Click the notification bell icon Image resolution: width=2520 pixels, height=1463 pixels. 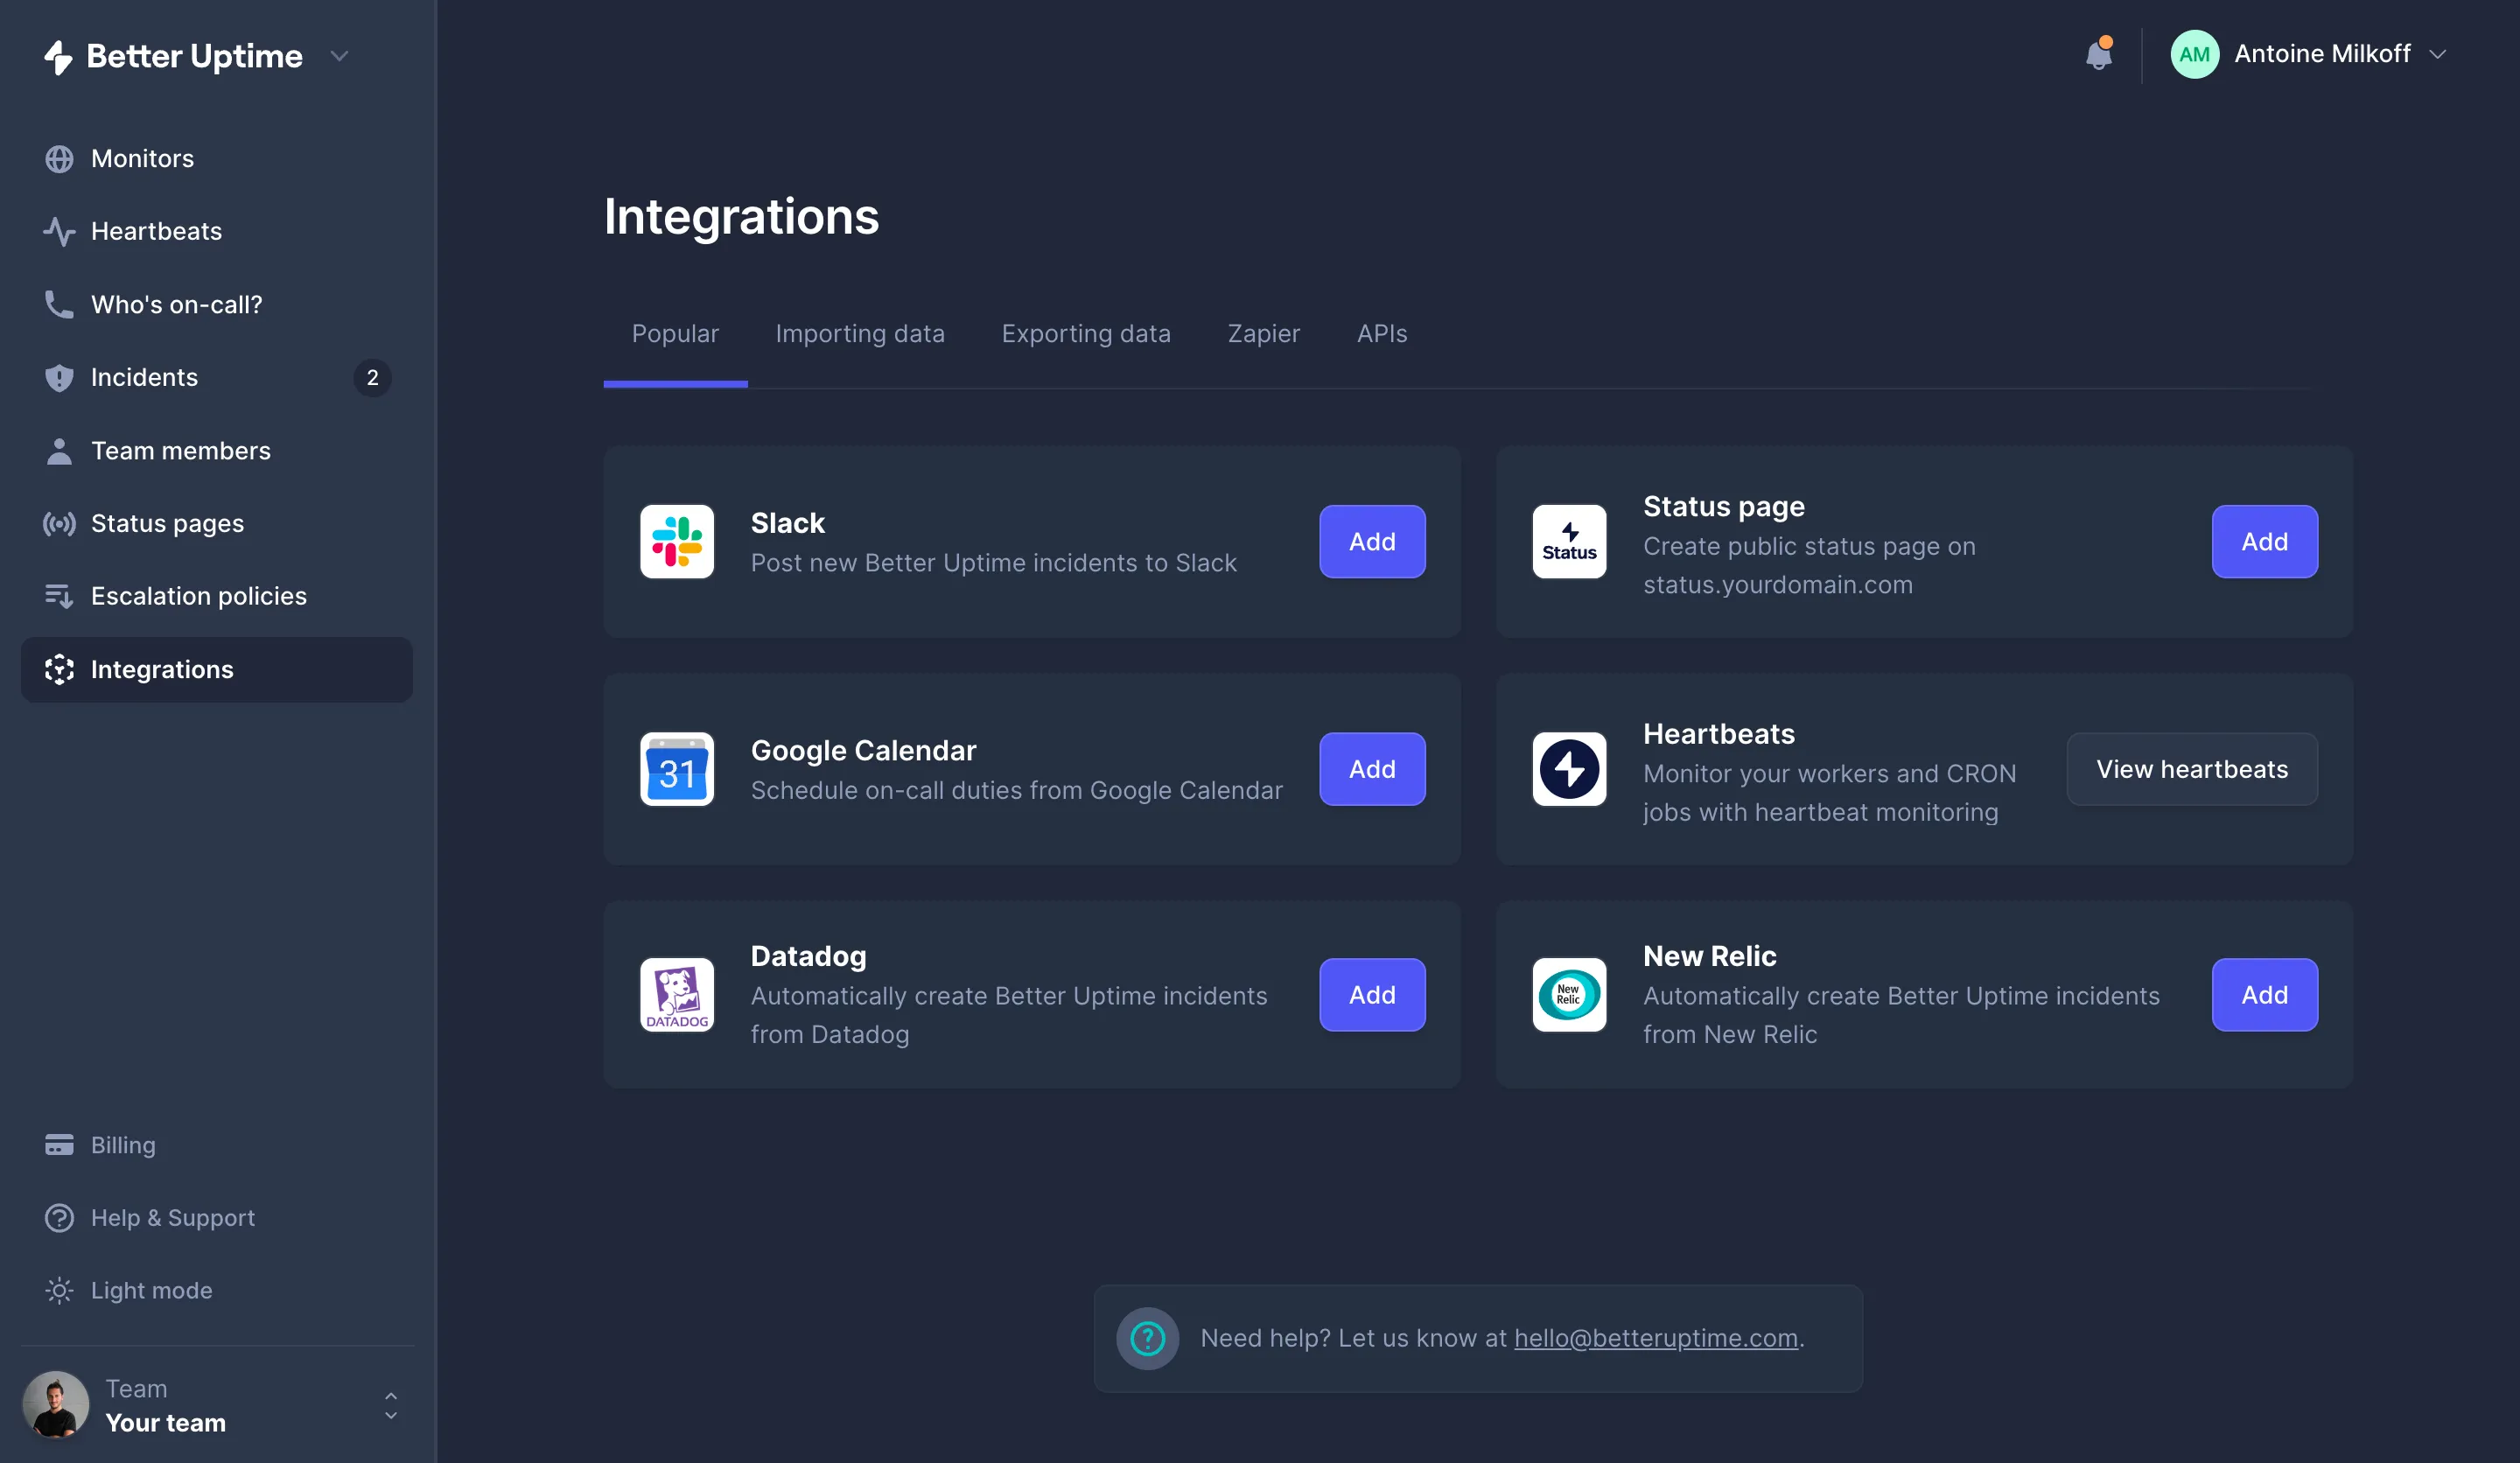click(2098, 54)
